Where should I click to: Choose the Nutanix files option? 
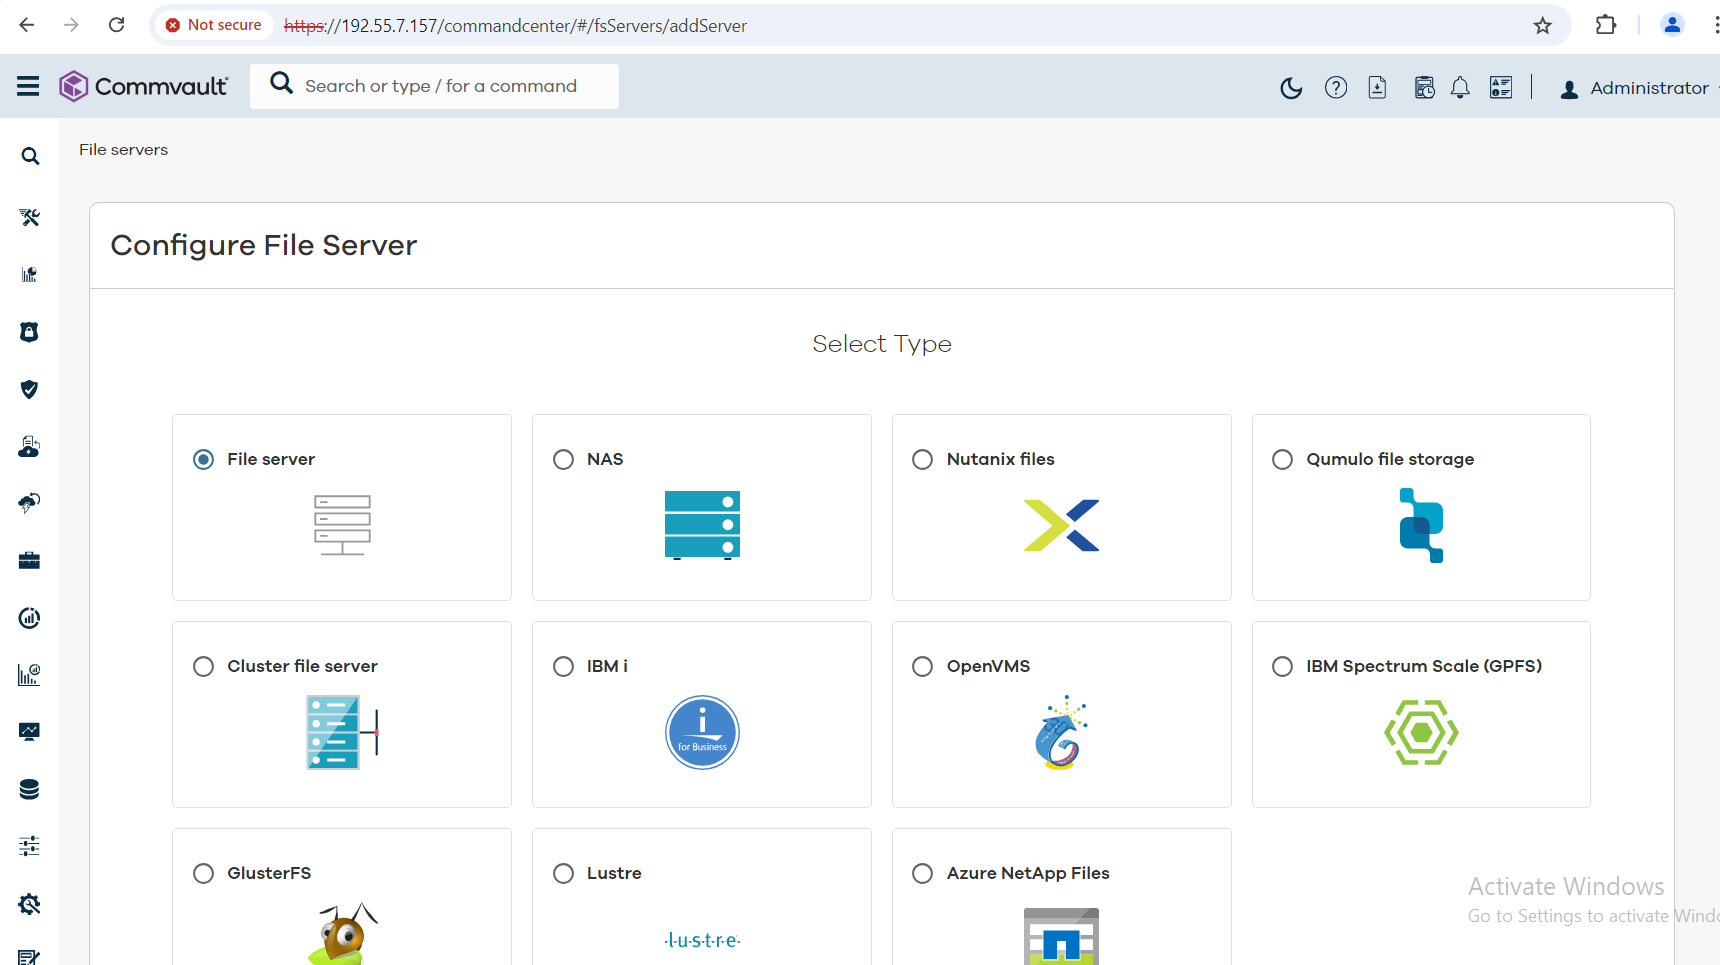pos(923,459)
